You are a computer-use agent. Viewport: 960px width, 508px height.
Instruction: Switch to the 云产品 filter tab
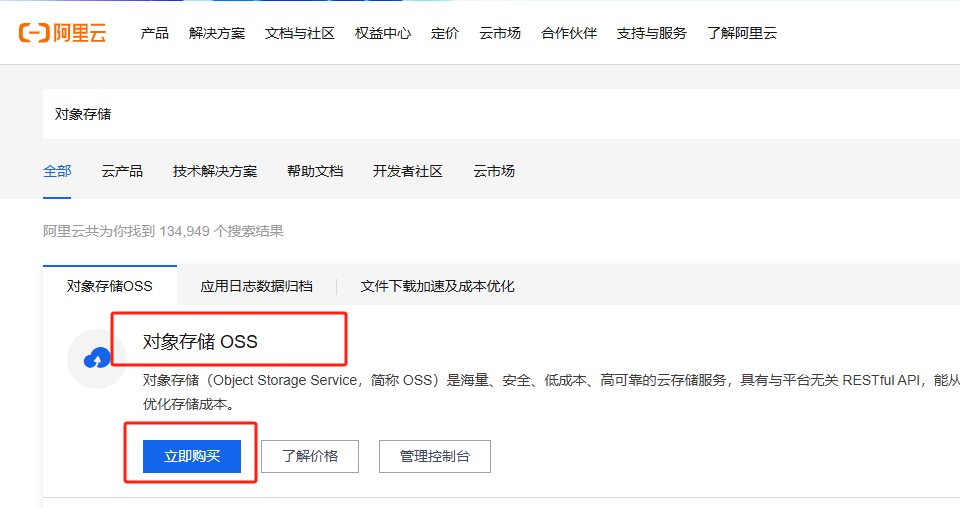click(122, 171)
